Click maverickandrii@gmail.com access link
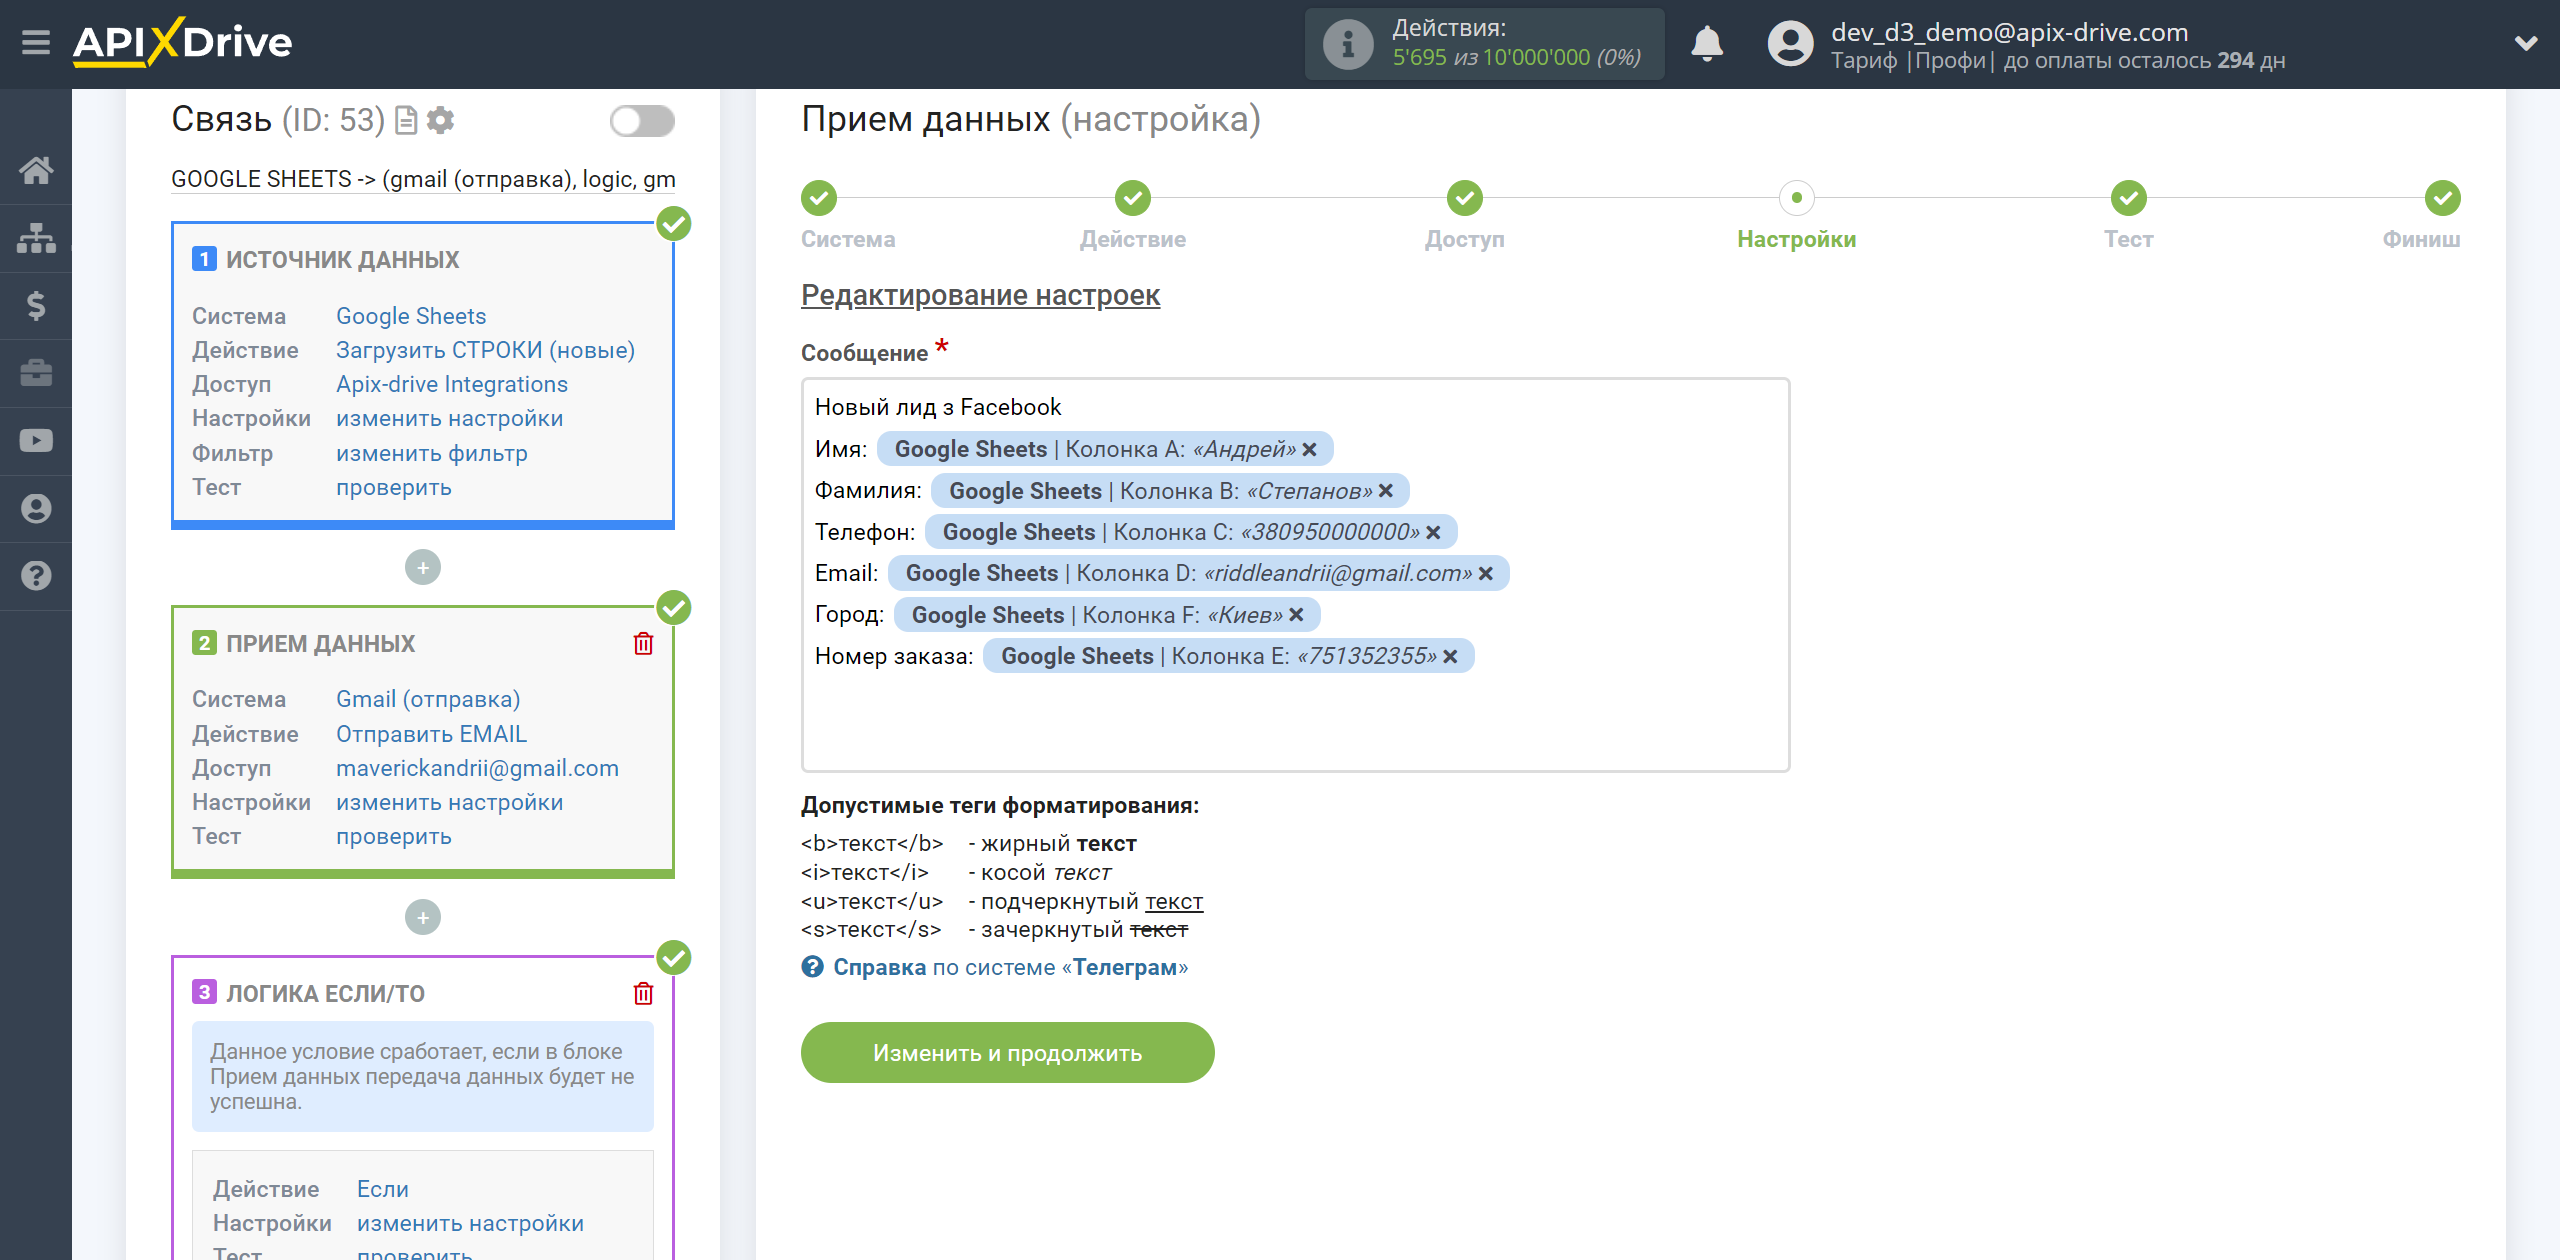2560x1260 pixels. point(477,768)
